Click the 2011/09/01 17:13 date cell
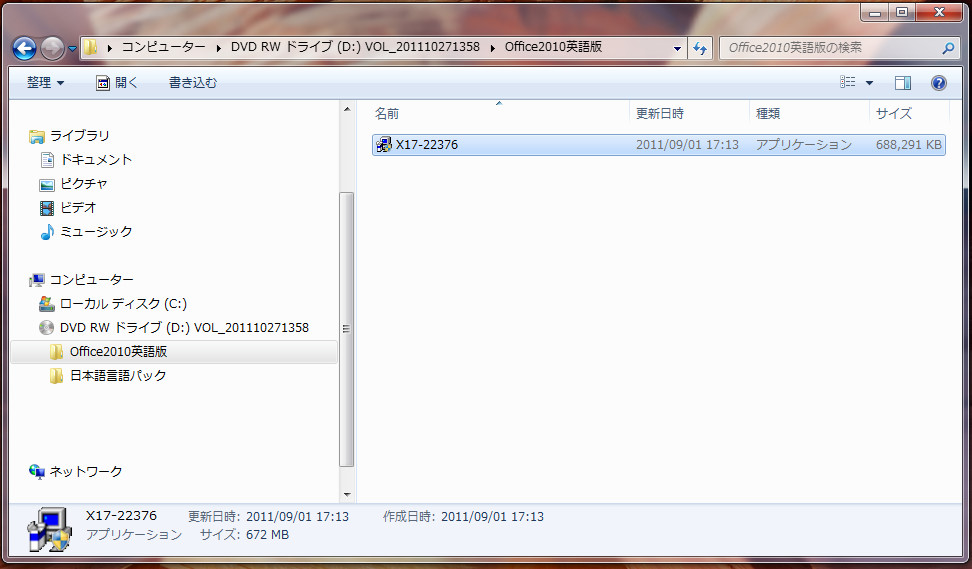This screenshot has height=569, width=972. pyautogui.click(x=687, y=144)
